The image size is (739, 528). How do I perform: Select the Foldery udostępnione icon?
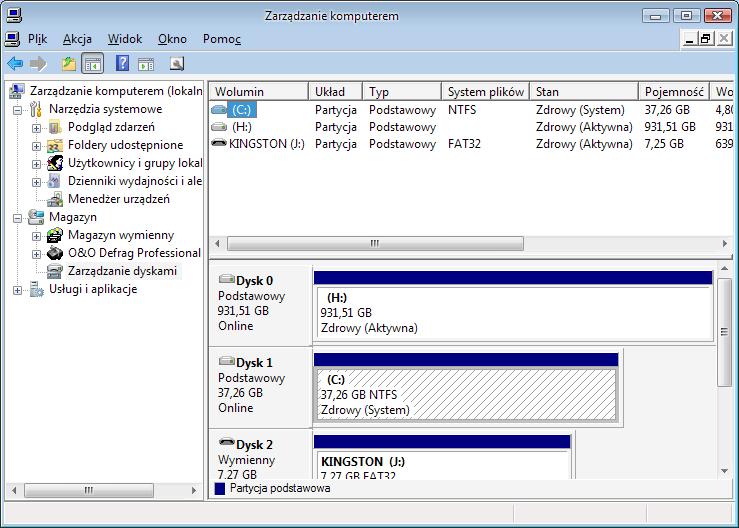[55, 145]
